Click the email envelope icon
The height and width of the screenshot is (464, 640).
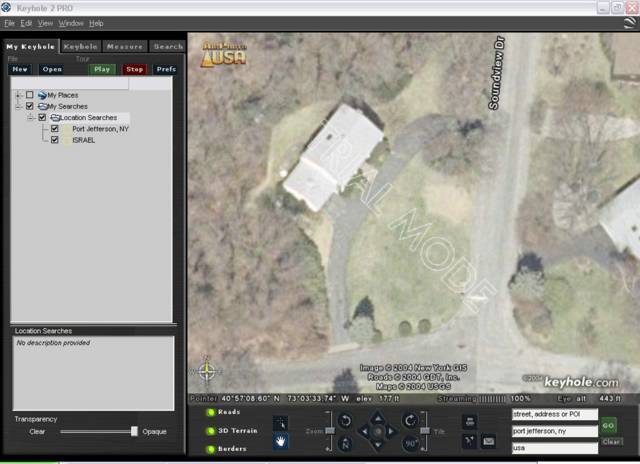pos(488,441)
